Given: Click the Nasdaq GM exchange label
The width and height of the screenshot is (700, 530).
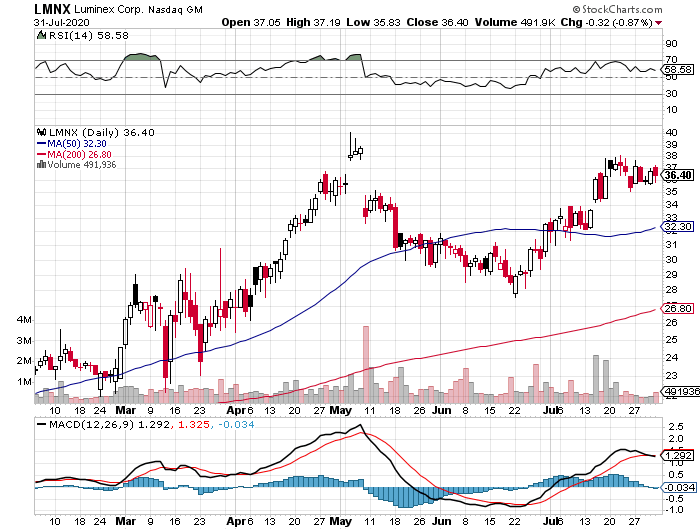Looking at the screenshot, I should 175,9.
